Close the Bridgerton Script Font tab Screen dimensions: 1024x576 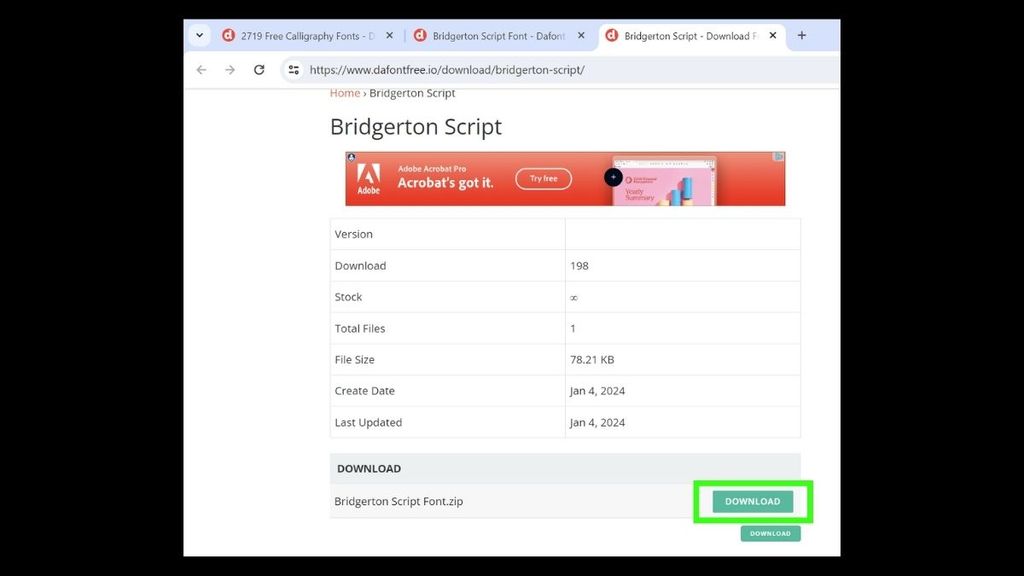tap(581, 36)
